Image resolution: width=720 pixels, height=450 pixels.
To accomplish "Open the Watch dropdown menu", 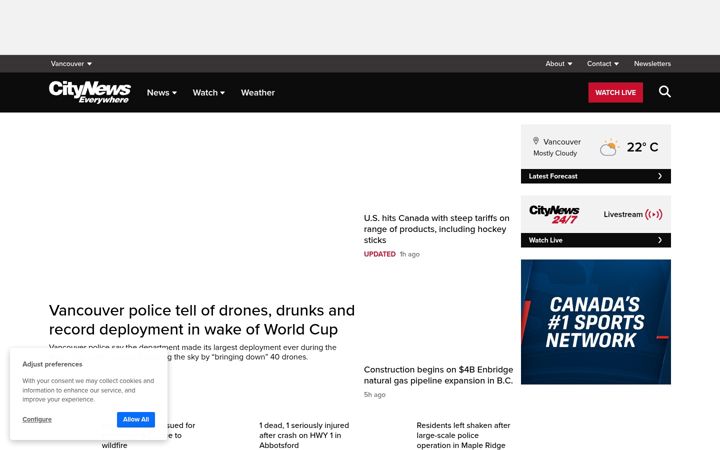I will click(x=208, y=93).
